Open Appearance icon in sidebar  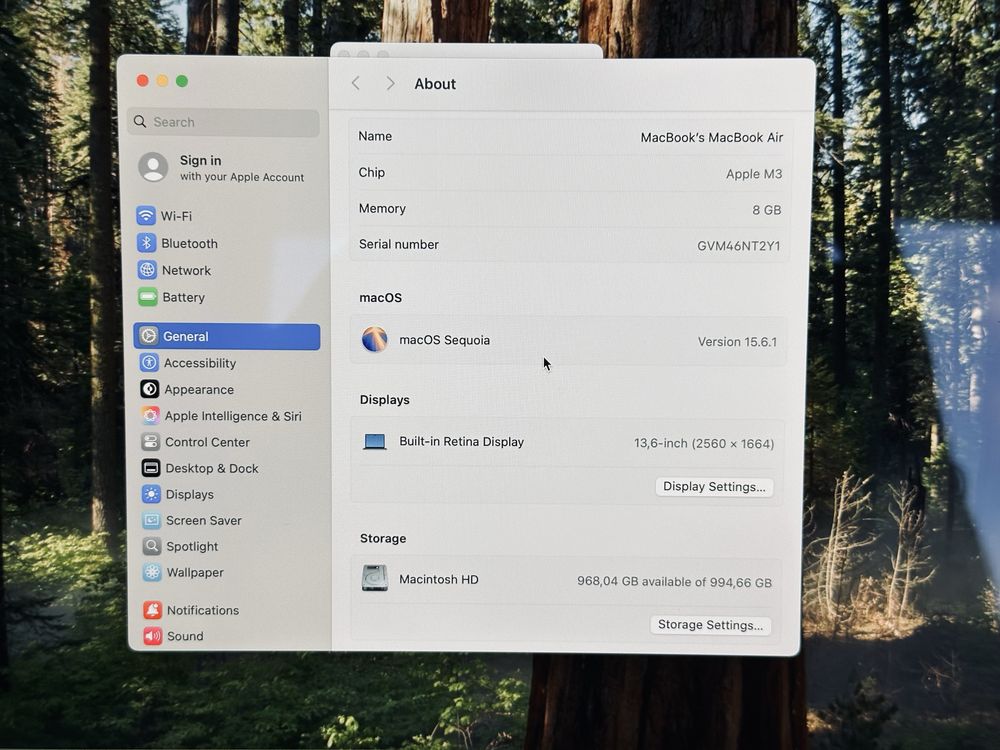click(150, 389)
